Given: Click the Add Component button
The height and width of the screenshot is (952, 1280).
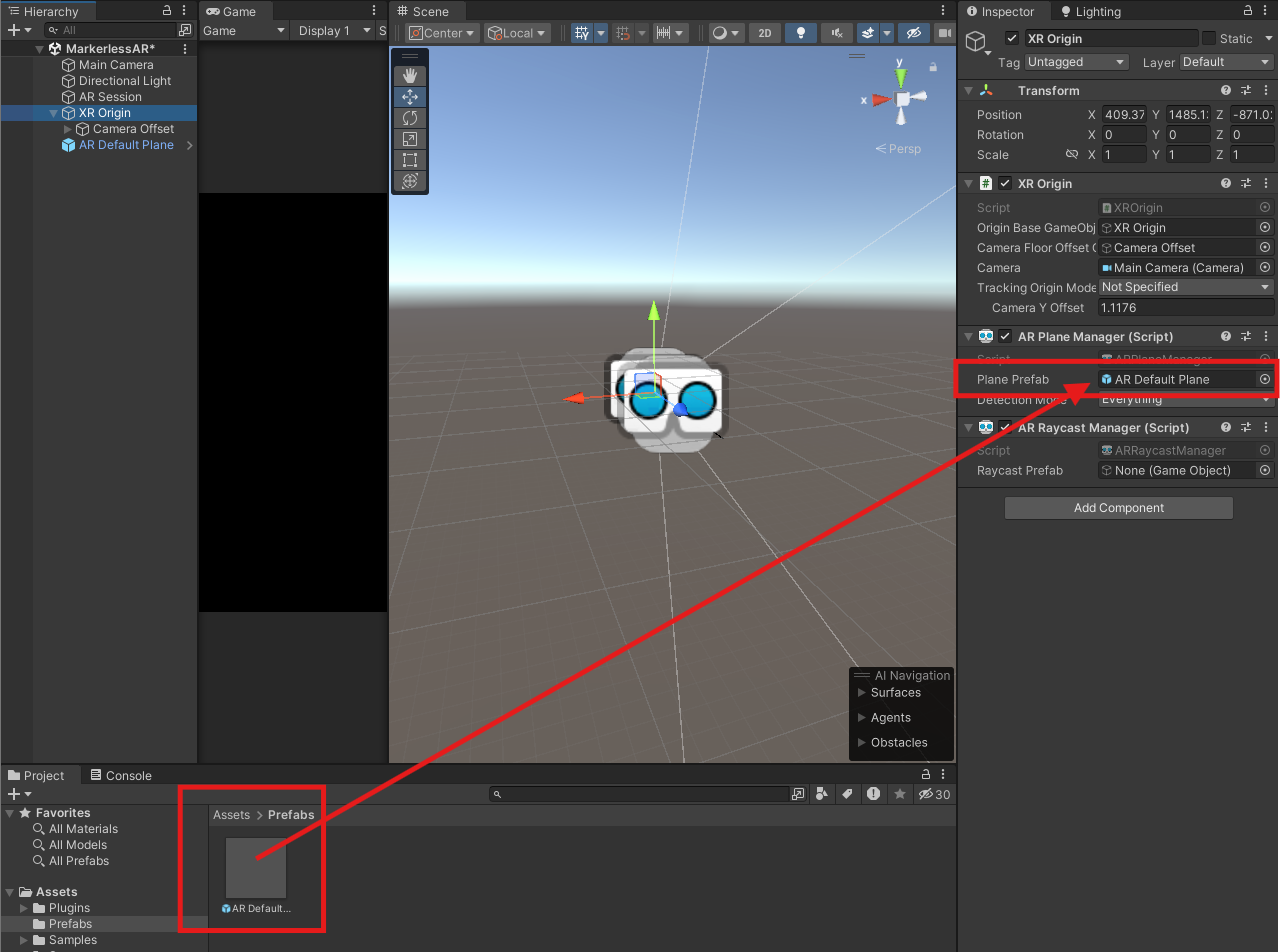Looking at the screenshot, I should point(1119,508).
